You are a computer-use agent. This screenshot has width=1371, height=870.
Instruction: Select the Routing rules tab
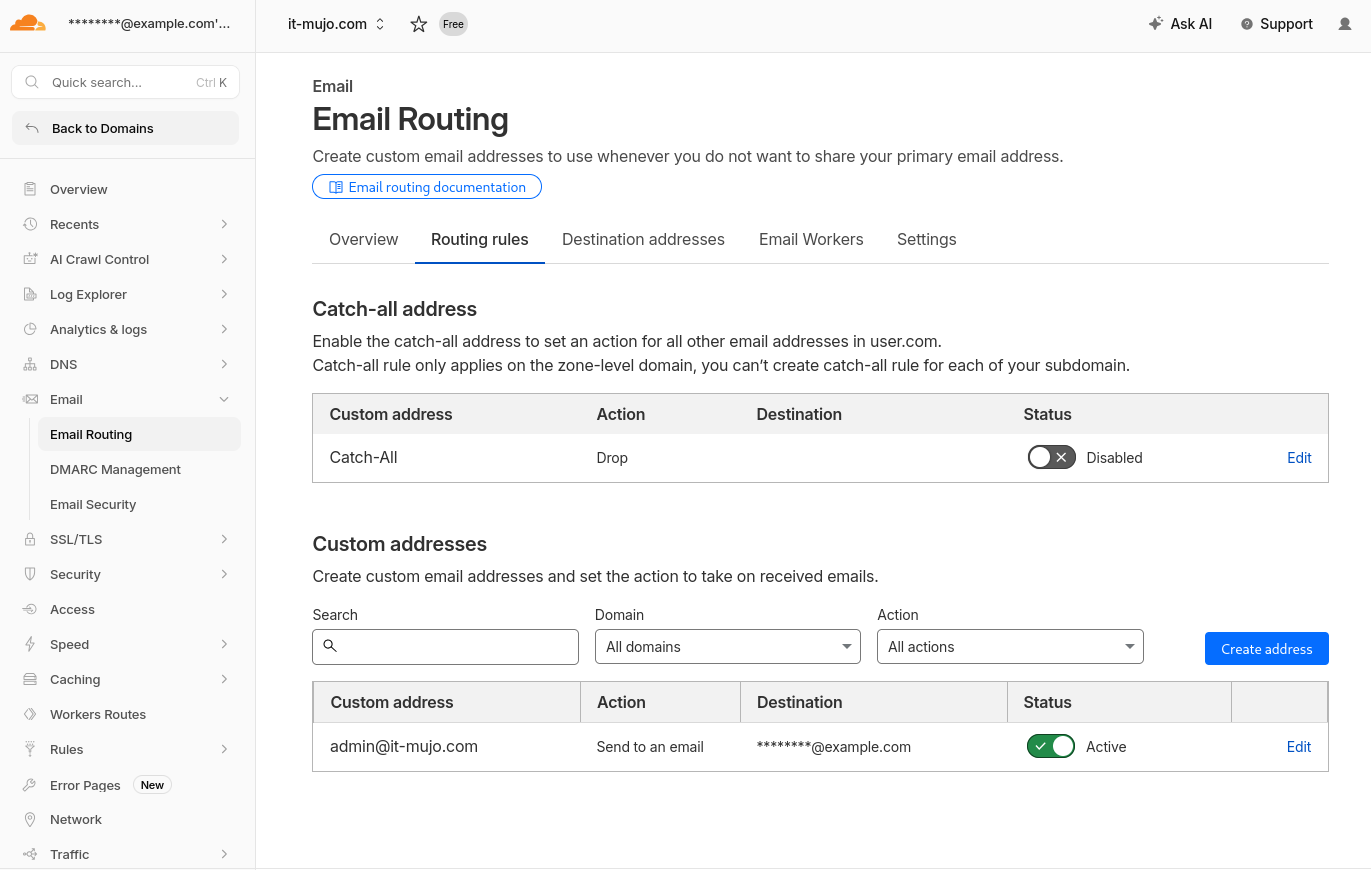coord(480,239)
